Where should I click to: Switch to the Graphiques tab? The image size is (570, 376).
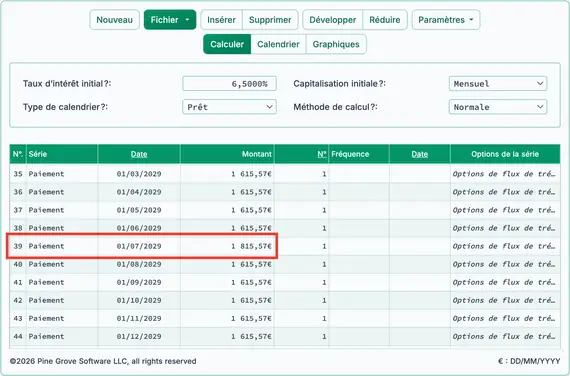336,44
